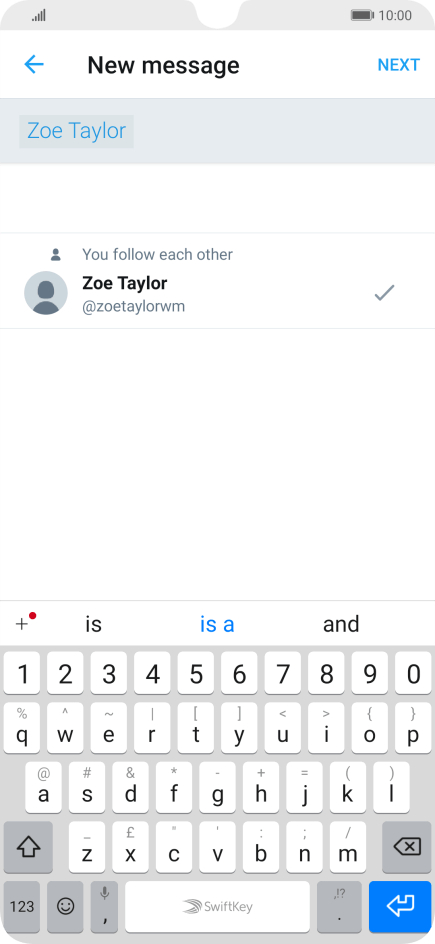Pick the 'and' word suggestion
Image resolution: width=435 pixels, height=944 pixels.
coord(341,624)
